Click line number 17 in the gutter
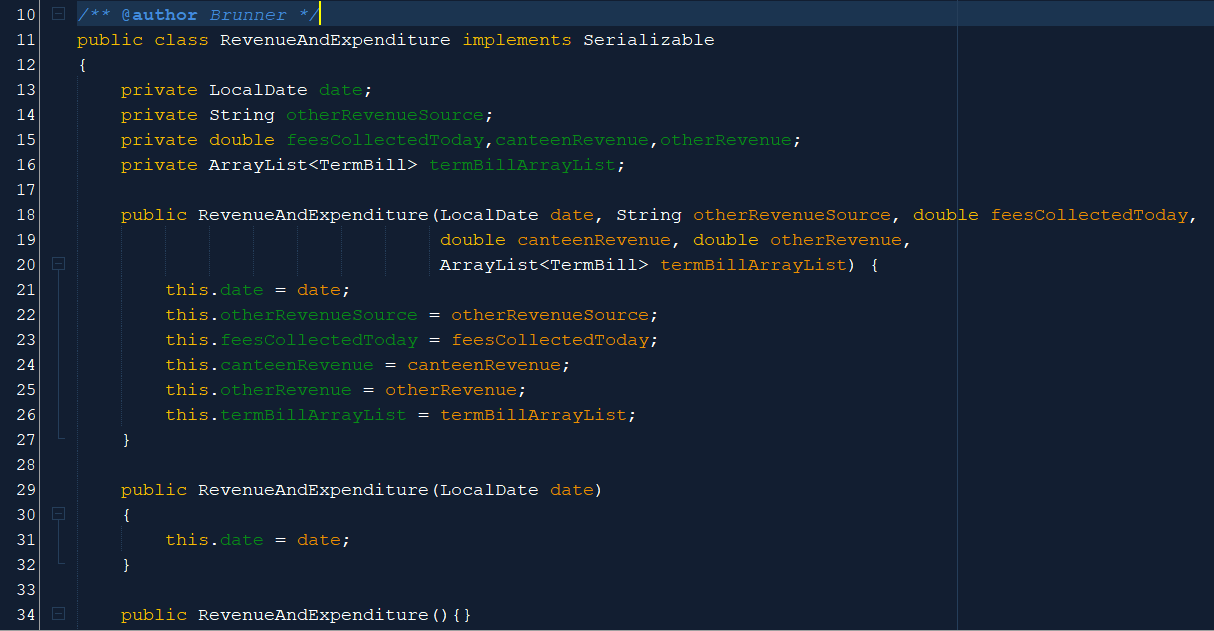 26,190
